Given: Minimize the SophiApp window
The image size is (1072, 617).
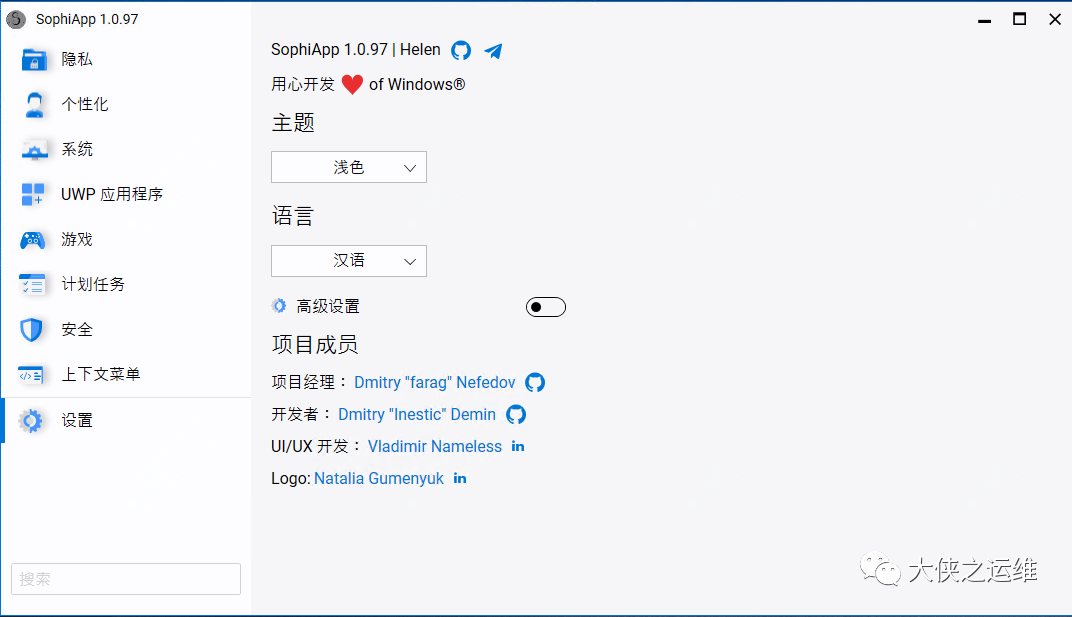Looking at the screenshot, I should click(x=984, y=20).
